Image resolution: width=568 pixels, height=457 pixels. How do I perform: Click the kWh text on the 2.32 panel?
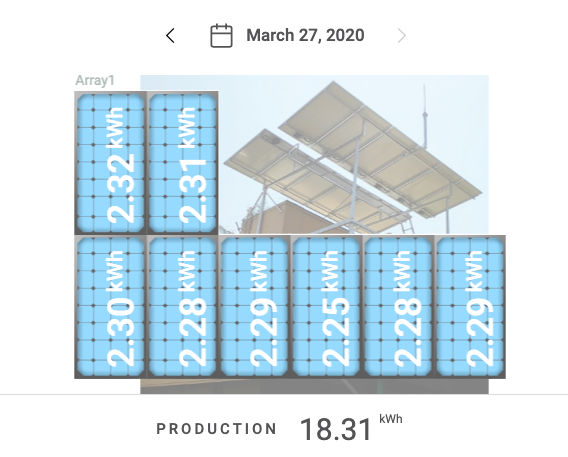116,127
